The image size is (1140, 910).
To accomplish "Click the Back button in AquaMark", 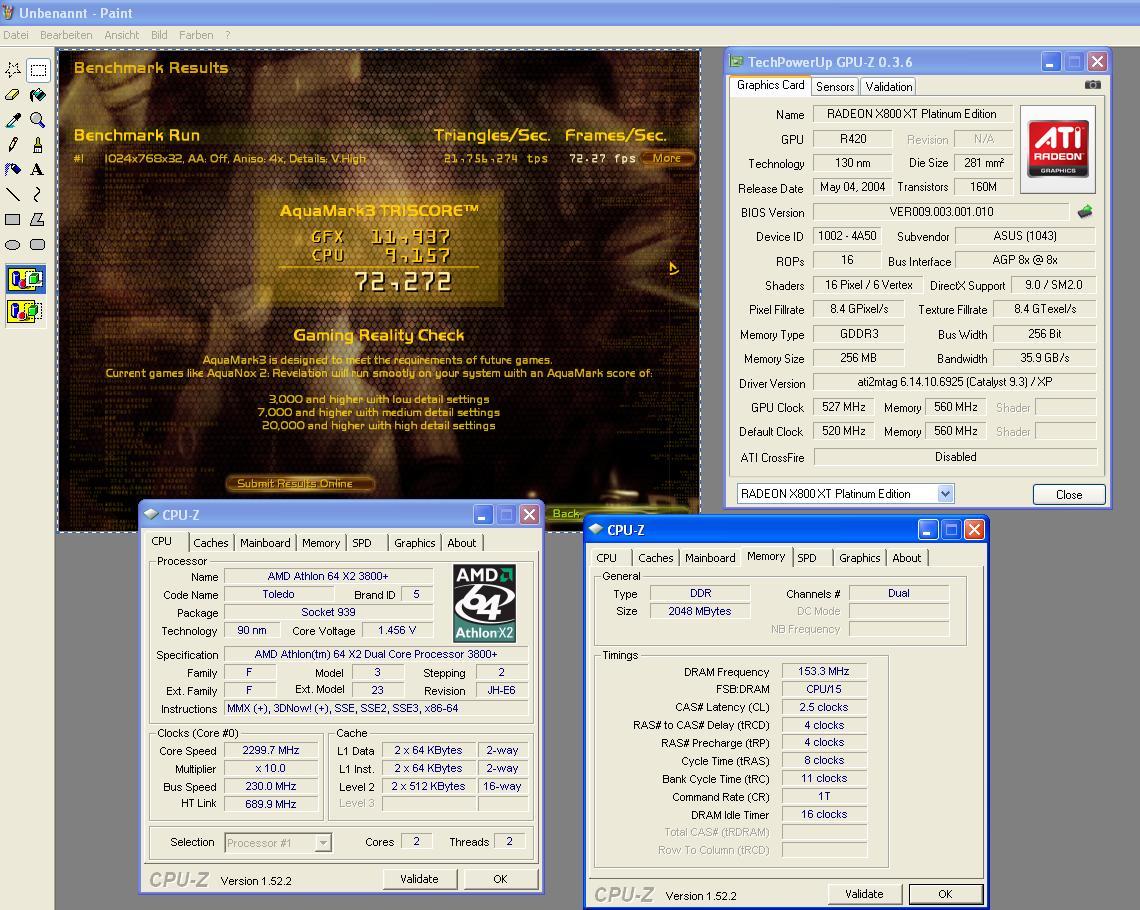I will point(566,513).
